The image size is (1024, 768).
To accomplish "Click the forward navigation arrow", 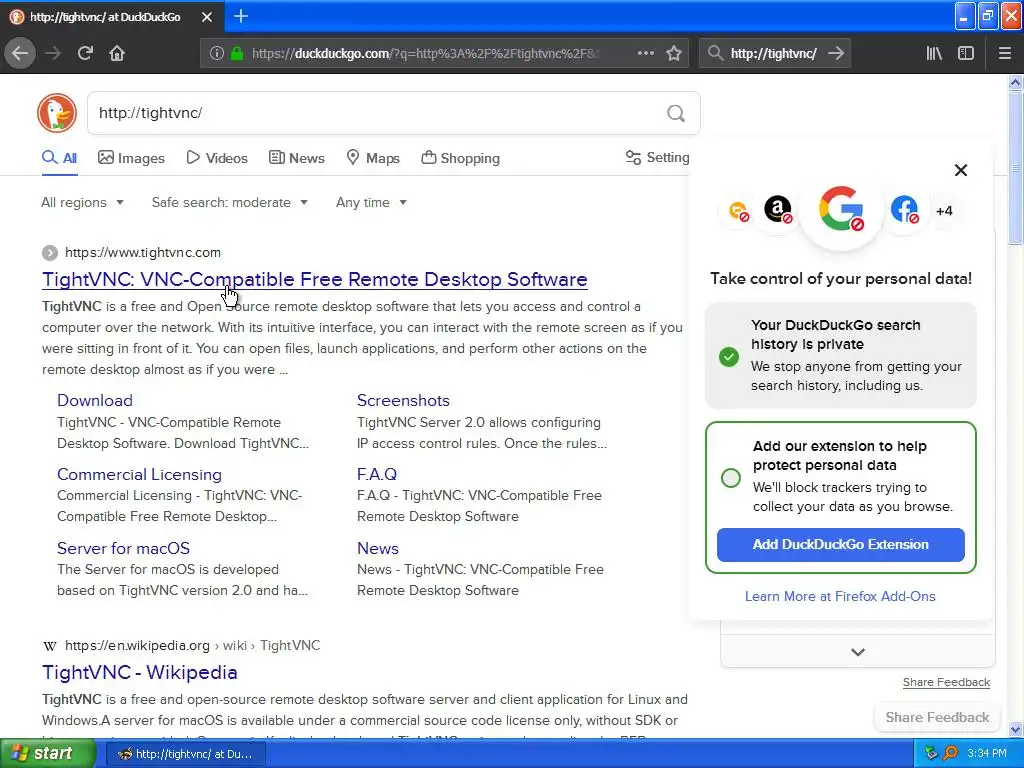I will (x=53, y=53).
